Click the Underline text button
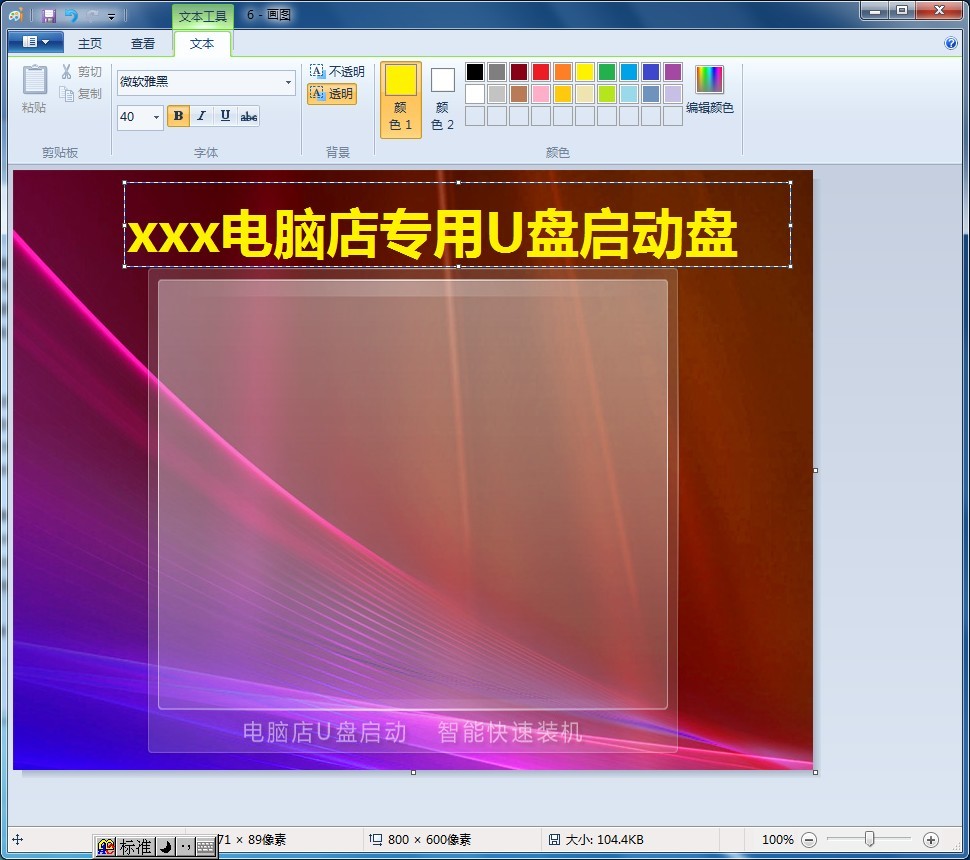970x860 pixels. pyautogui.click(x=225, y=116)
